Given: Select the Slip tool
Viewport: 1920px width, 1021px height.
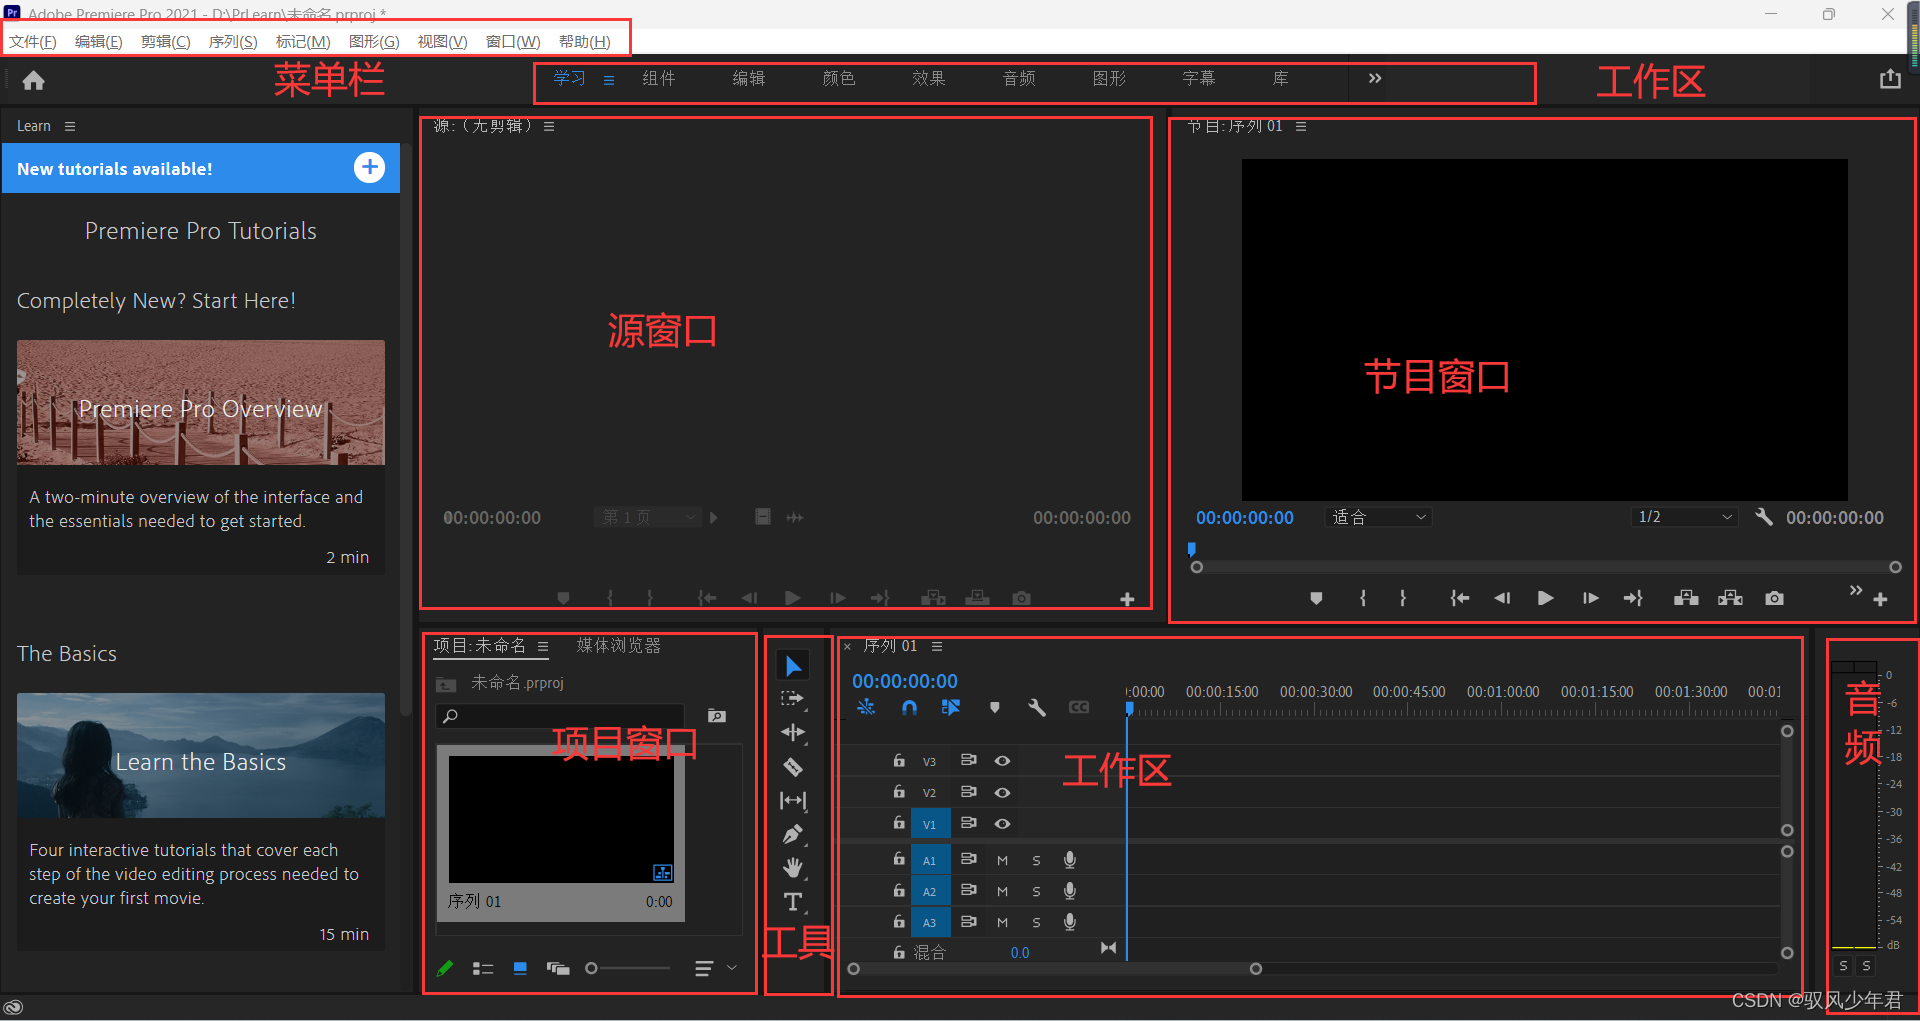Looking at the screenshot, I should 793,800.
